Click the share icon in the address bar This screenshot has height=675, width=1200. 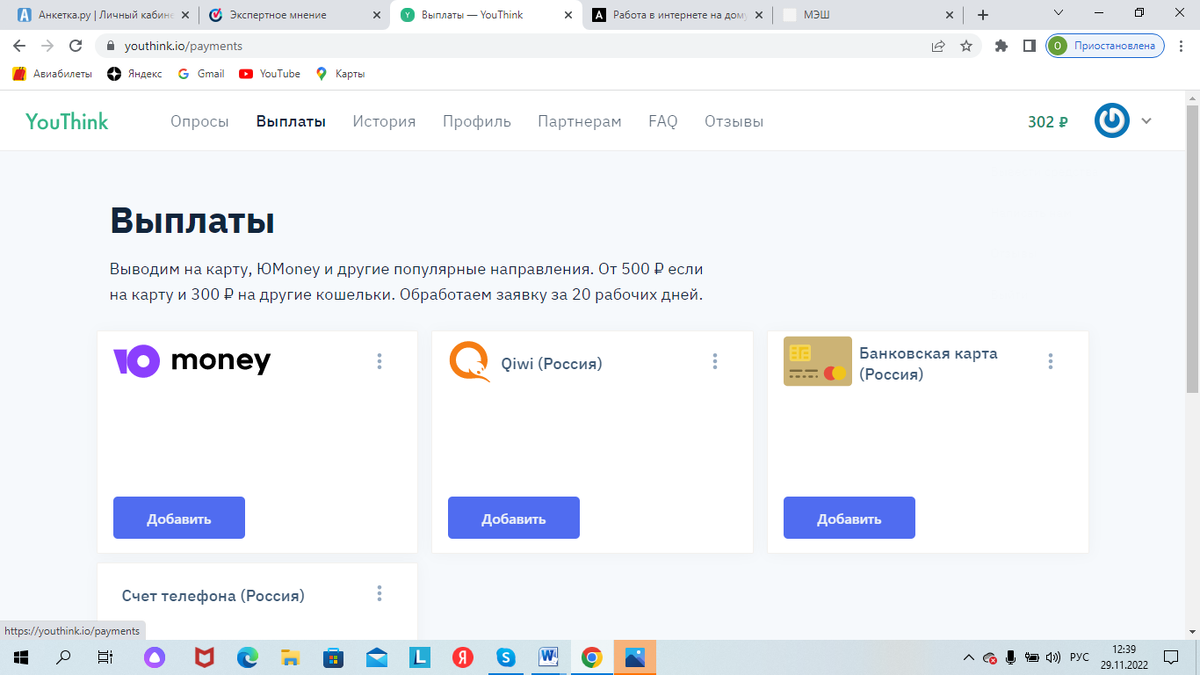coord(937,46)
